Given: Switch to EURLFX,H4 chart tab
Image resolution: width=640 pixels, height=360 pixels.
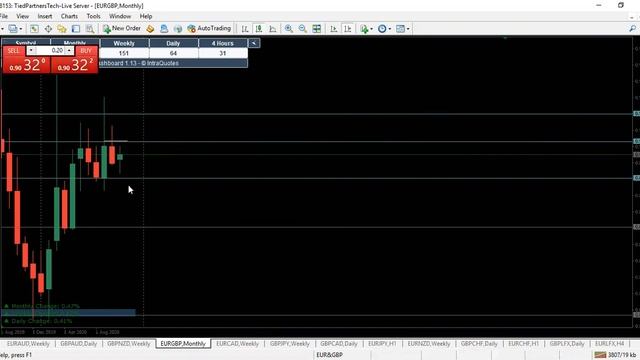Looking at the screenshot, I should tap(609, 344).
